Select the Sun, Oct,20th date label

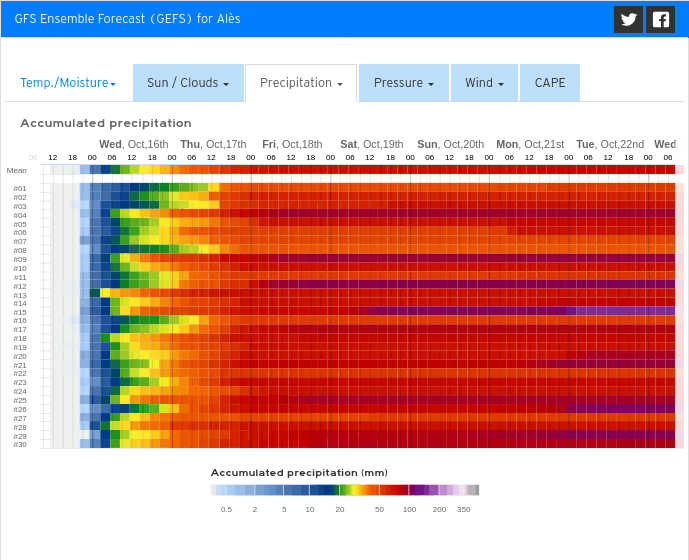tap(450, 144)
